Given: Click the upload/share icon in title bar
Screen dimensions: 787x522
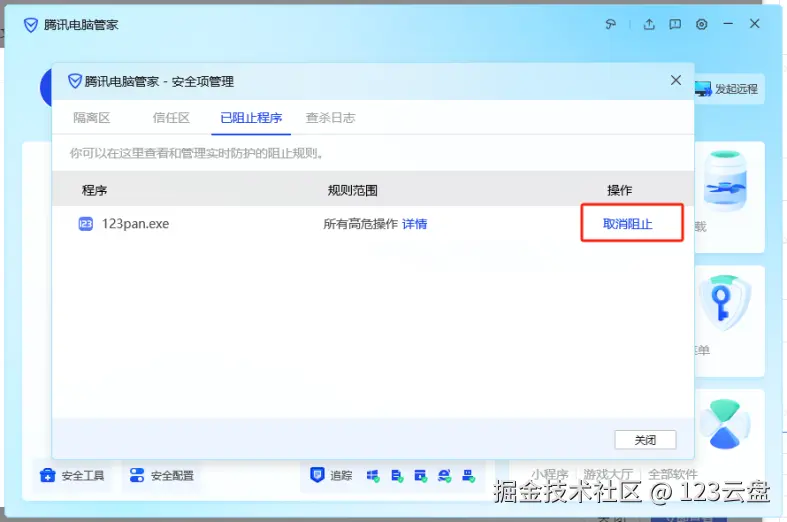Looking at the screenshot, I should click(x=649, y=24).
